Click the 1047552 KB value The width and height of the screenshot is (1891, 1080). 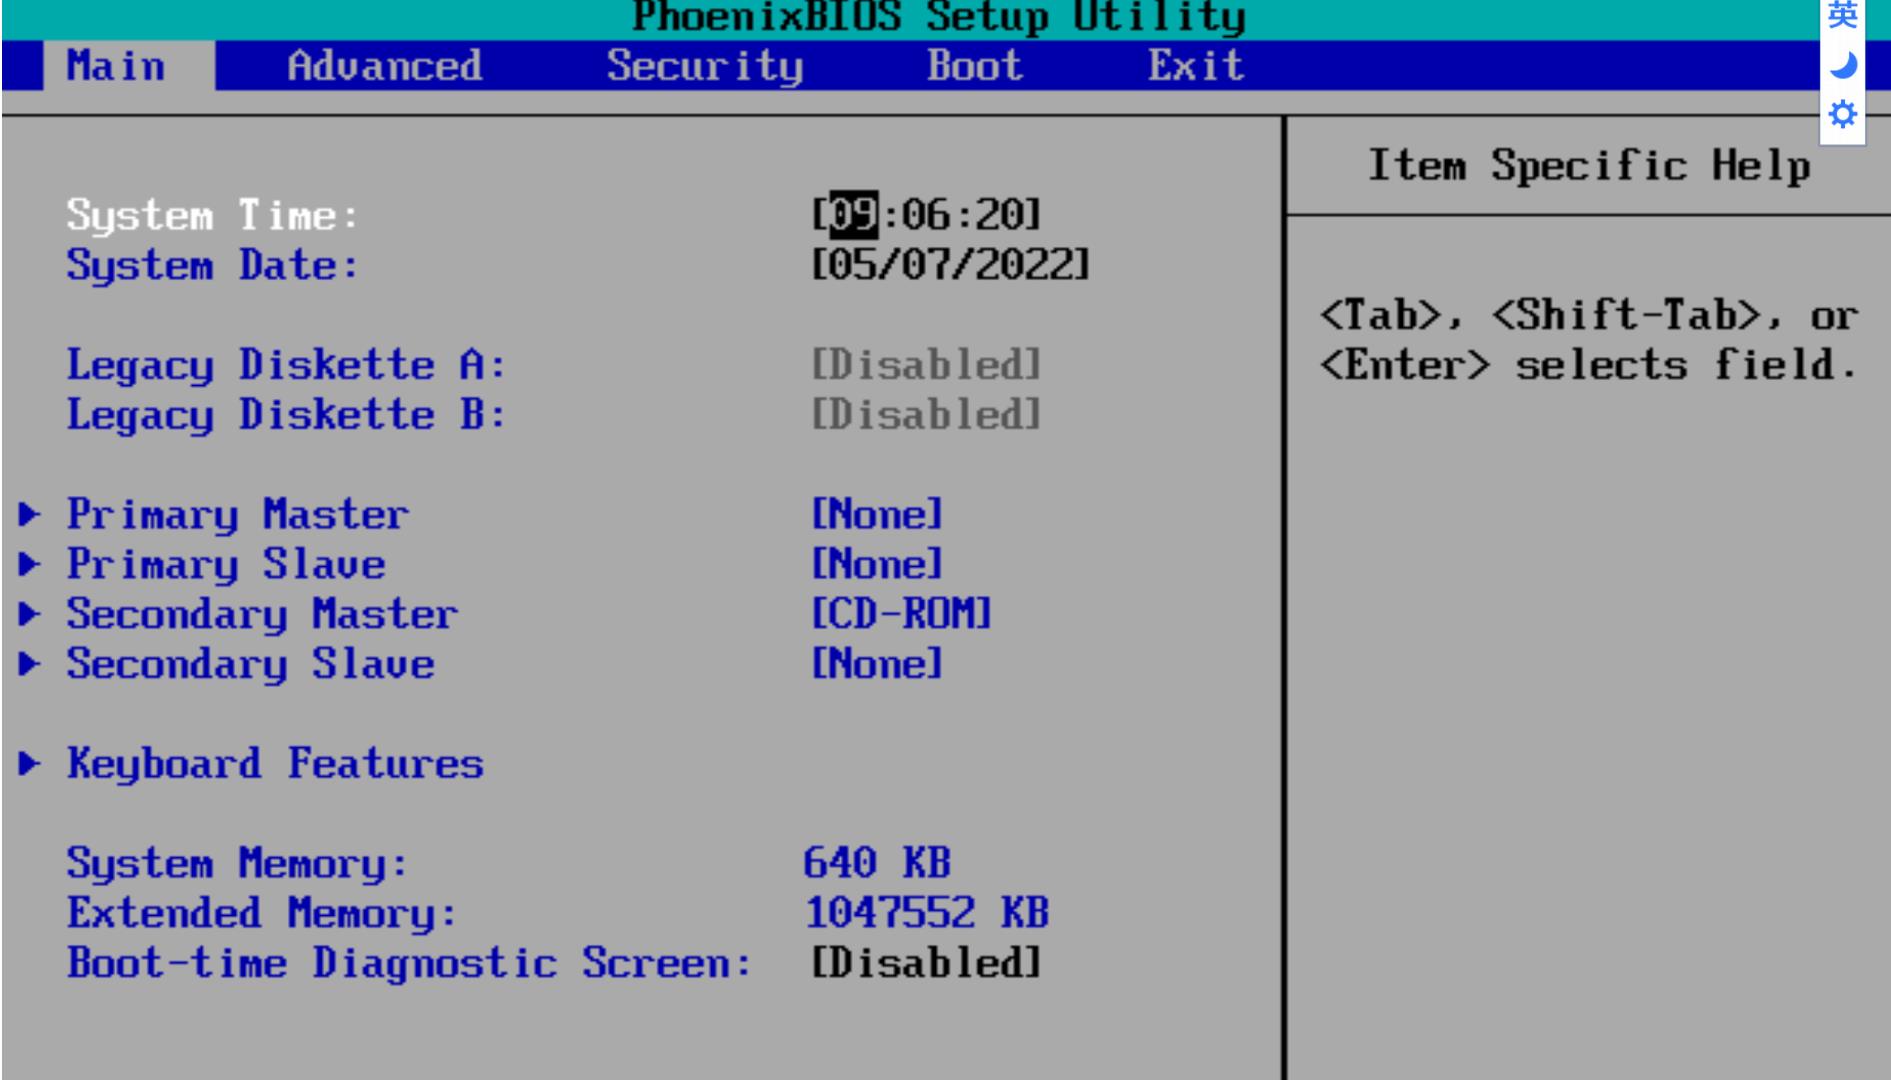[927, 914]
